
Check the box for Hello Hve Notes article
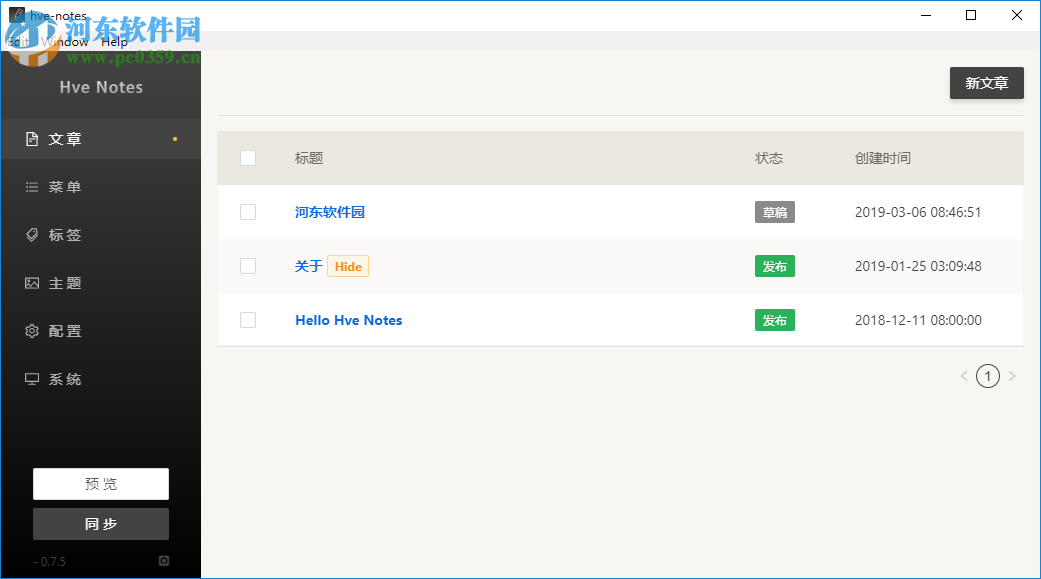(248, 320)
